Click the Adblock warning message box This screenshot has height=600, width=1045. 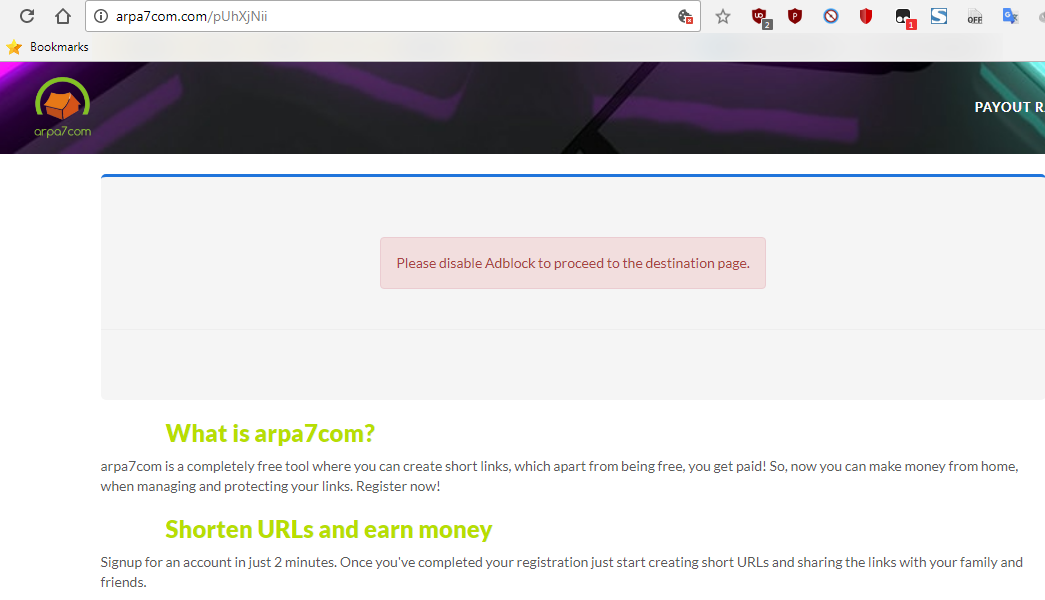point(572,262)
